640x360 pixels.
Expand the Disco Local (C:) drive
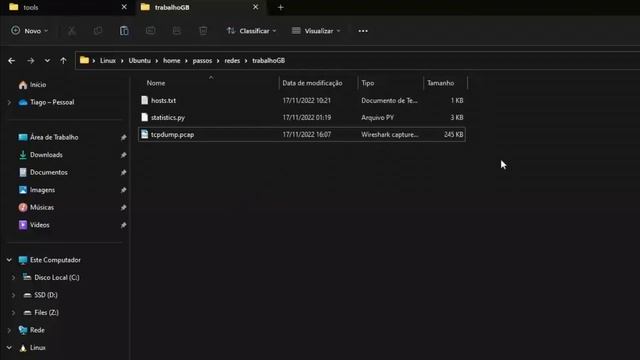pos(13,278)
